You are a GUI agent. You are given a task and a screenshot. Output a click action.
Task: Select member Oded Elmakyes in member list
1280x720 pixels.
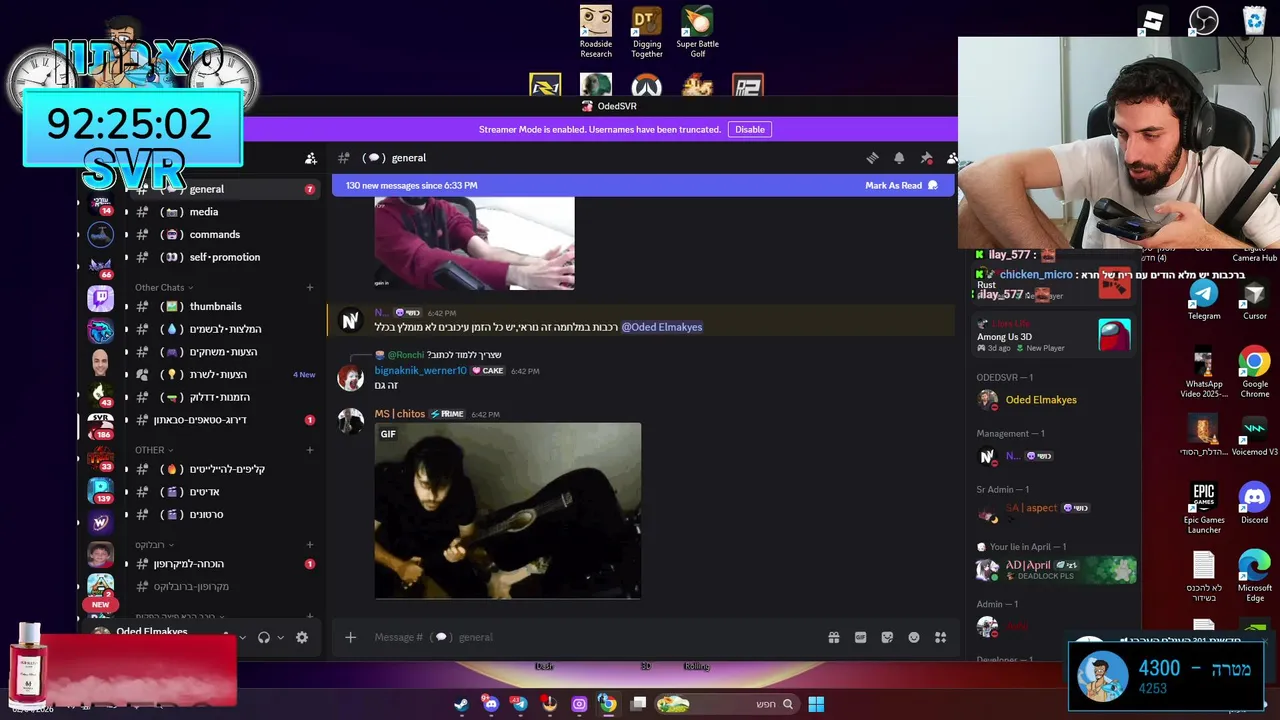pyautogui.click(x=1055, y=400)
